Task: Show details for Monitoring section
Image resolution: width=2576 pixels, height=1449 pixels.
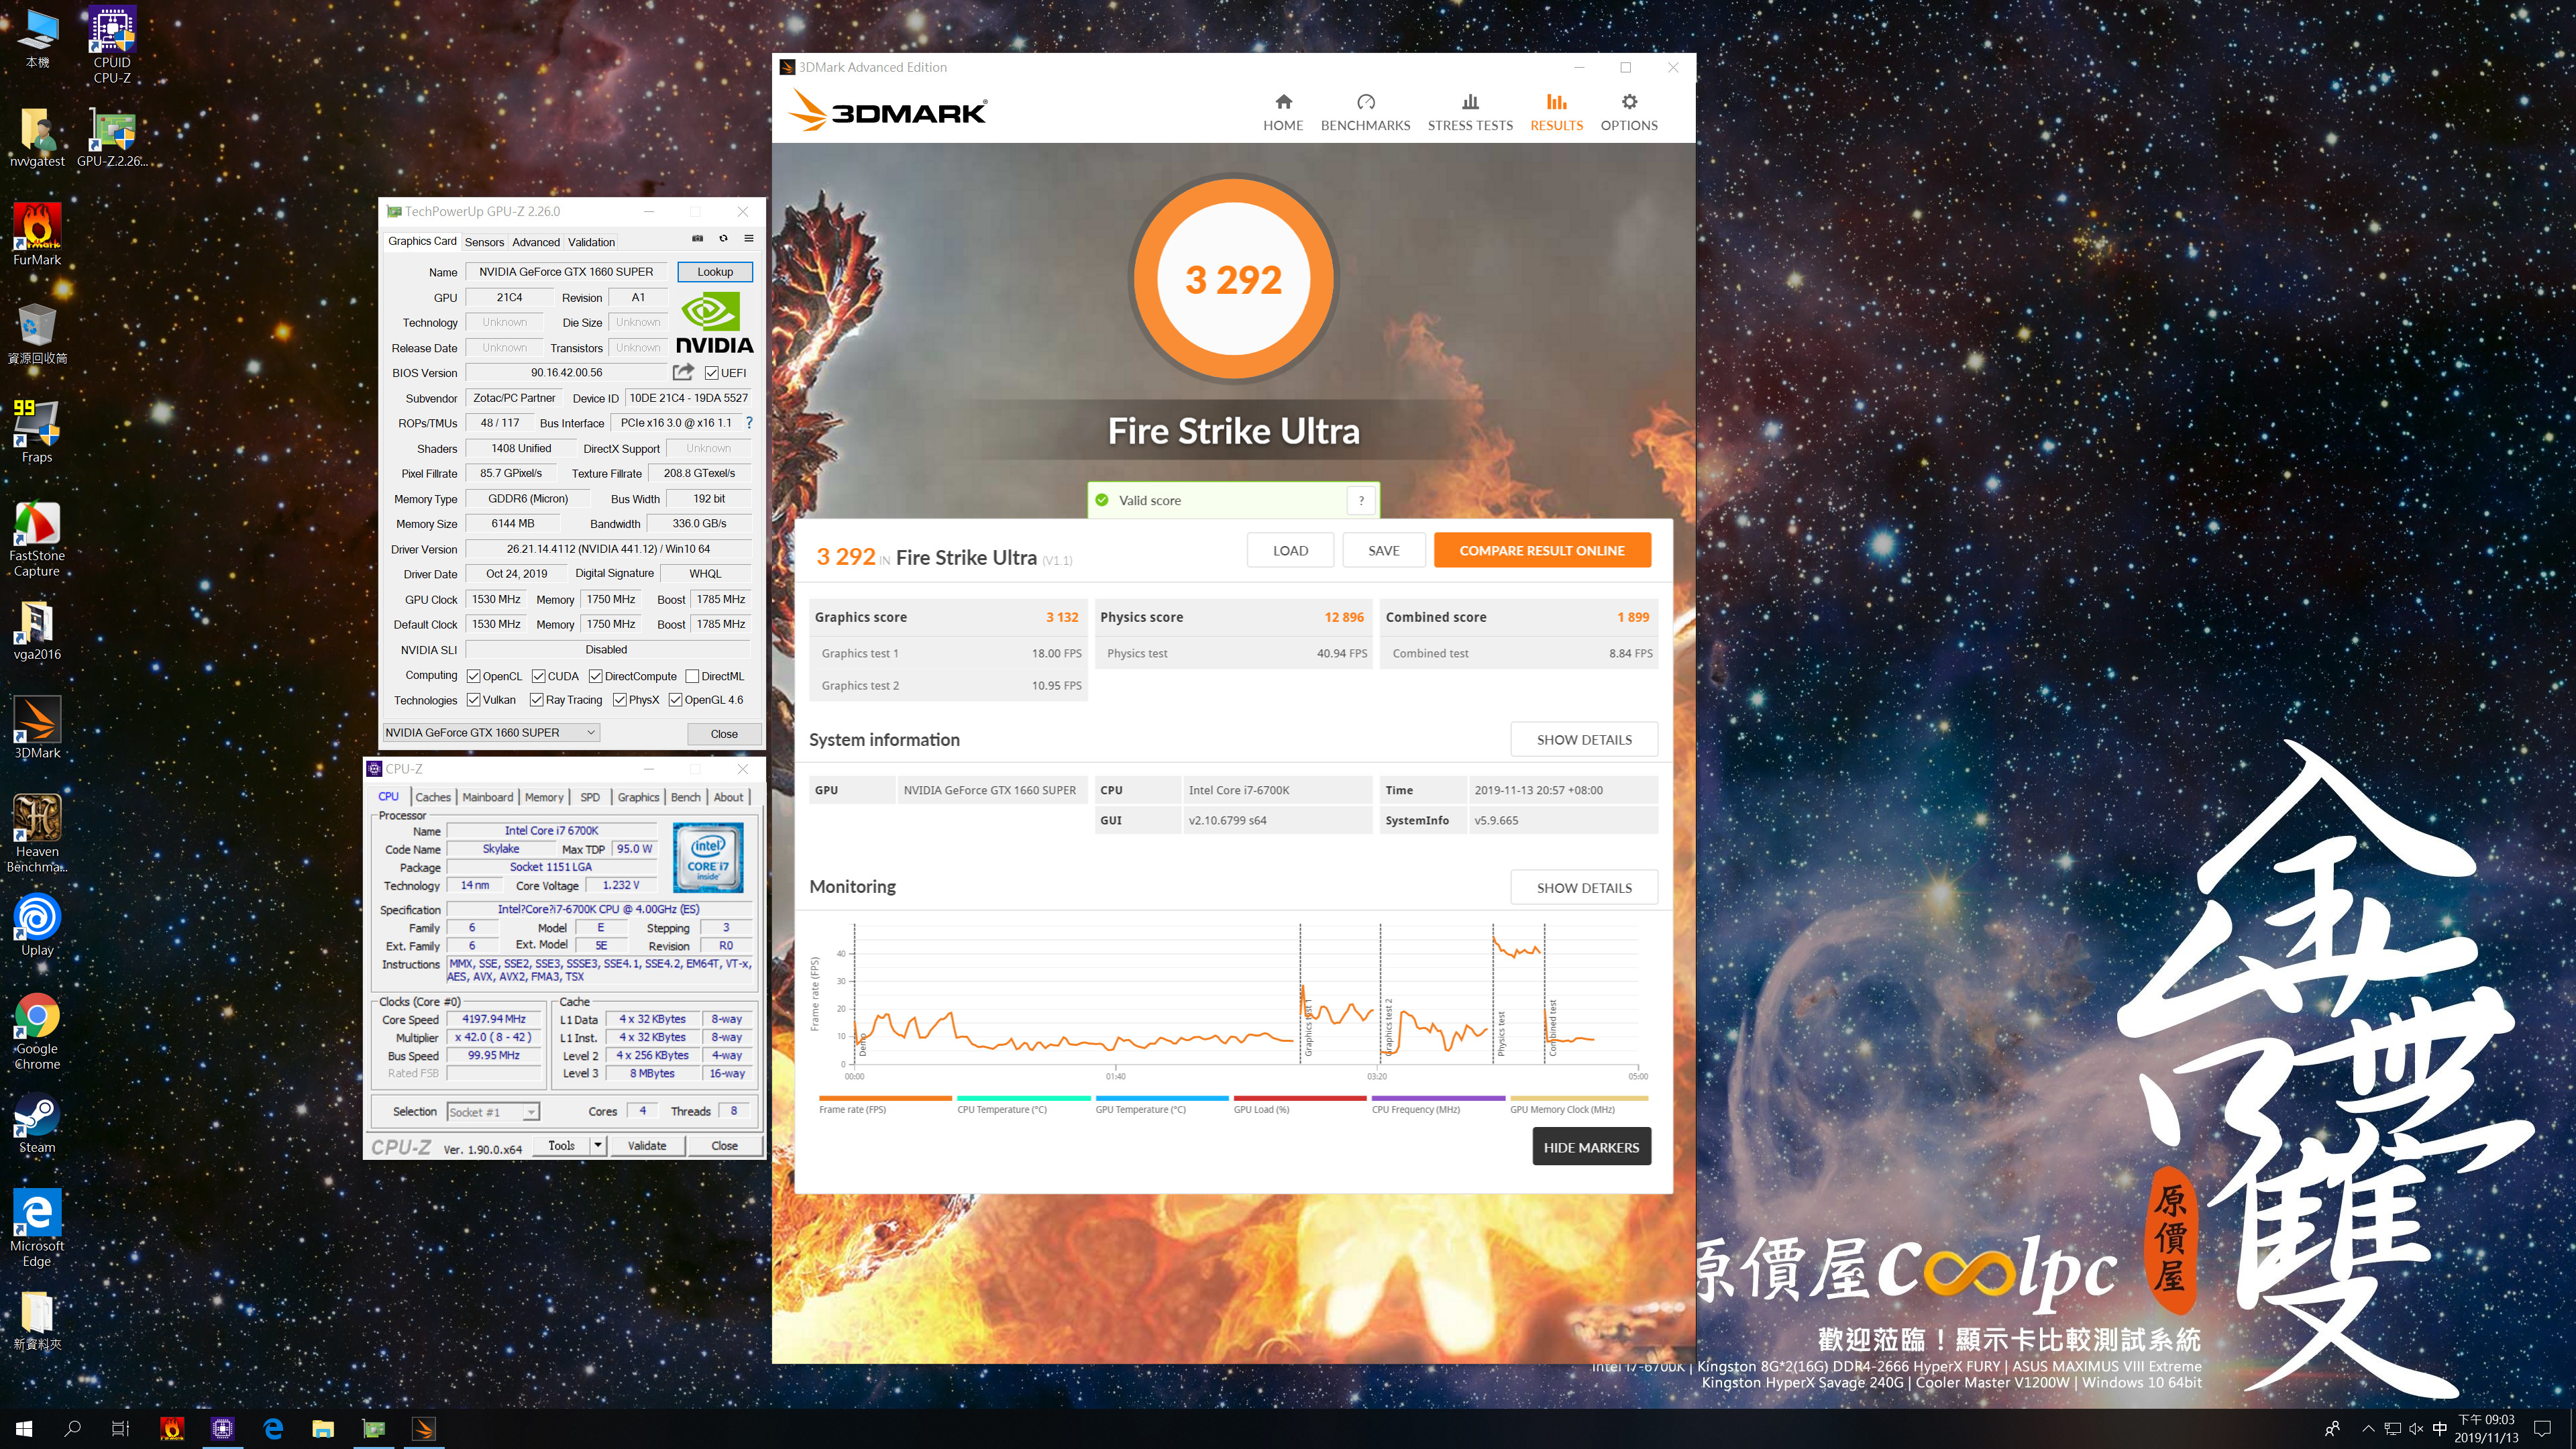Action: [1584, 888]
